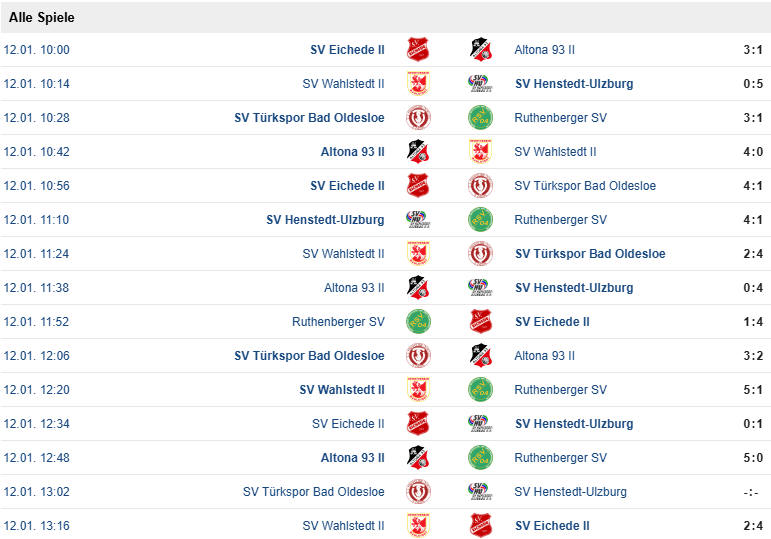The width and height of the screenshot is (771, 539).
Task: Click the Alle Spiele header
Action: (x=42, y=18)
